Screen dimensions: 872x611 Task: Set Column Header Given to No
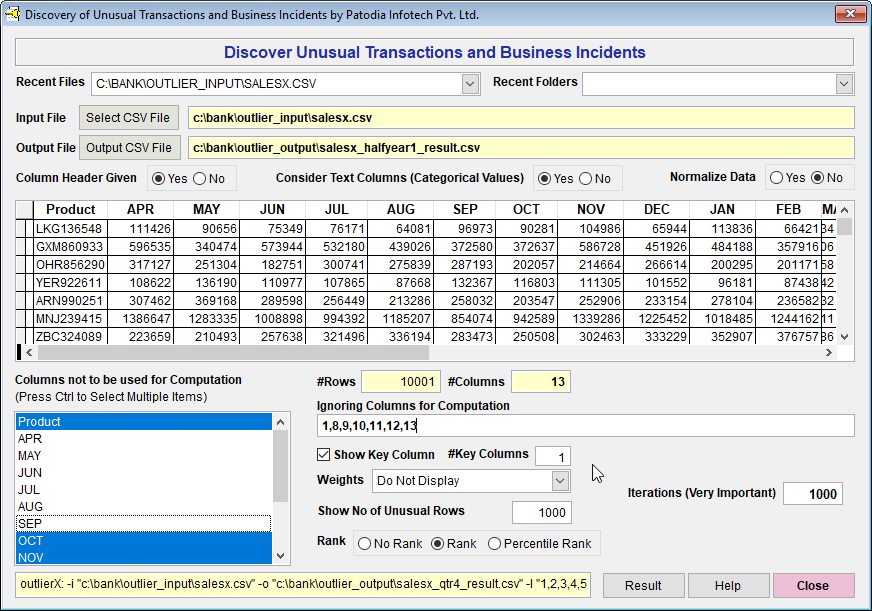pyautogui.click(x=199, y=179)
